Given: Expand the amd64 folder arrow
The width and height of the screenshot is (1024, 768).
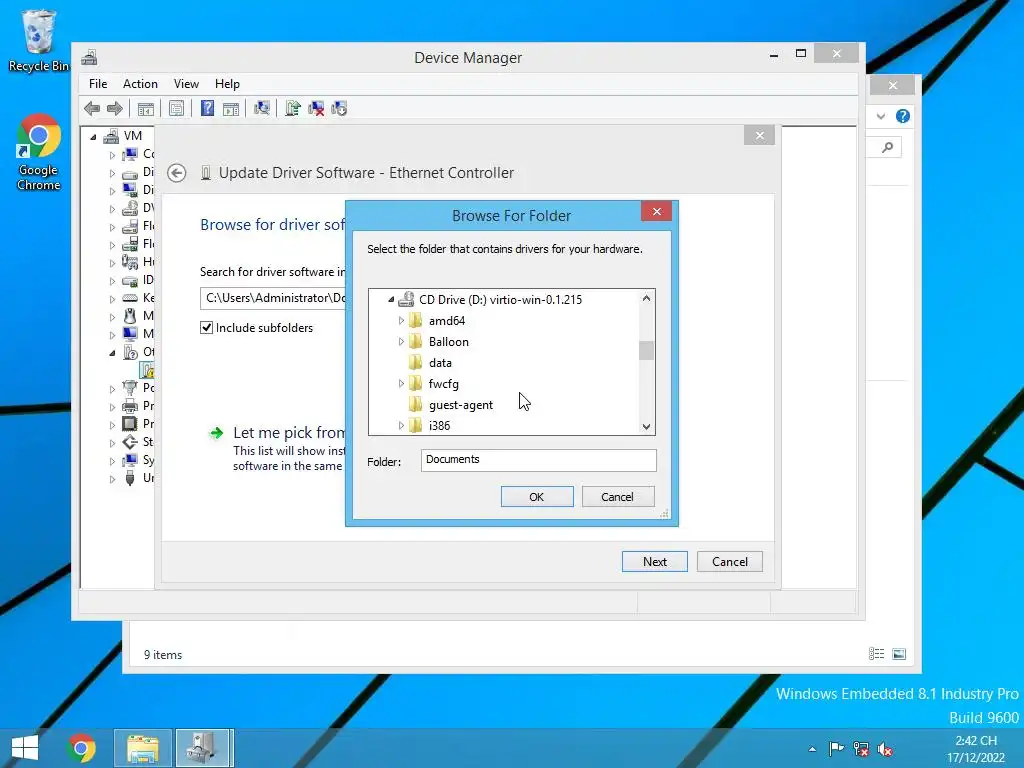Looking at the screenshot, I should pyautogui.click(x=401, y=321).
